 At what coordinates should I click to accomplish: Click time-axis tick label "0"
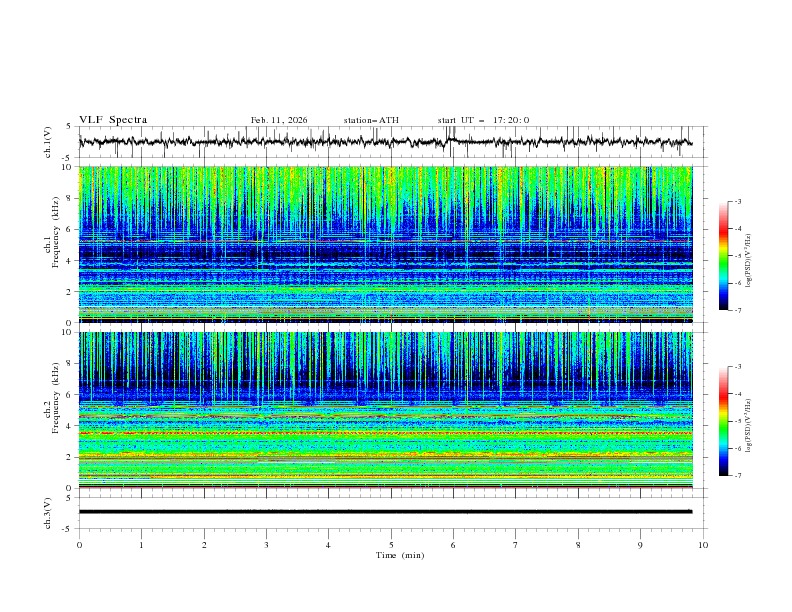(x=79, y=545)
